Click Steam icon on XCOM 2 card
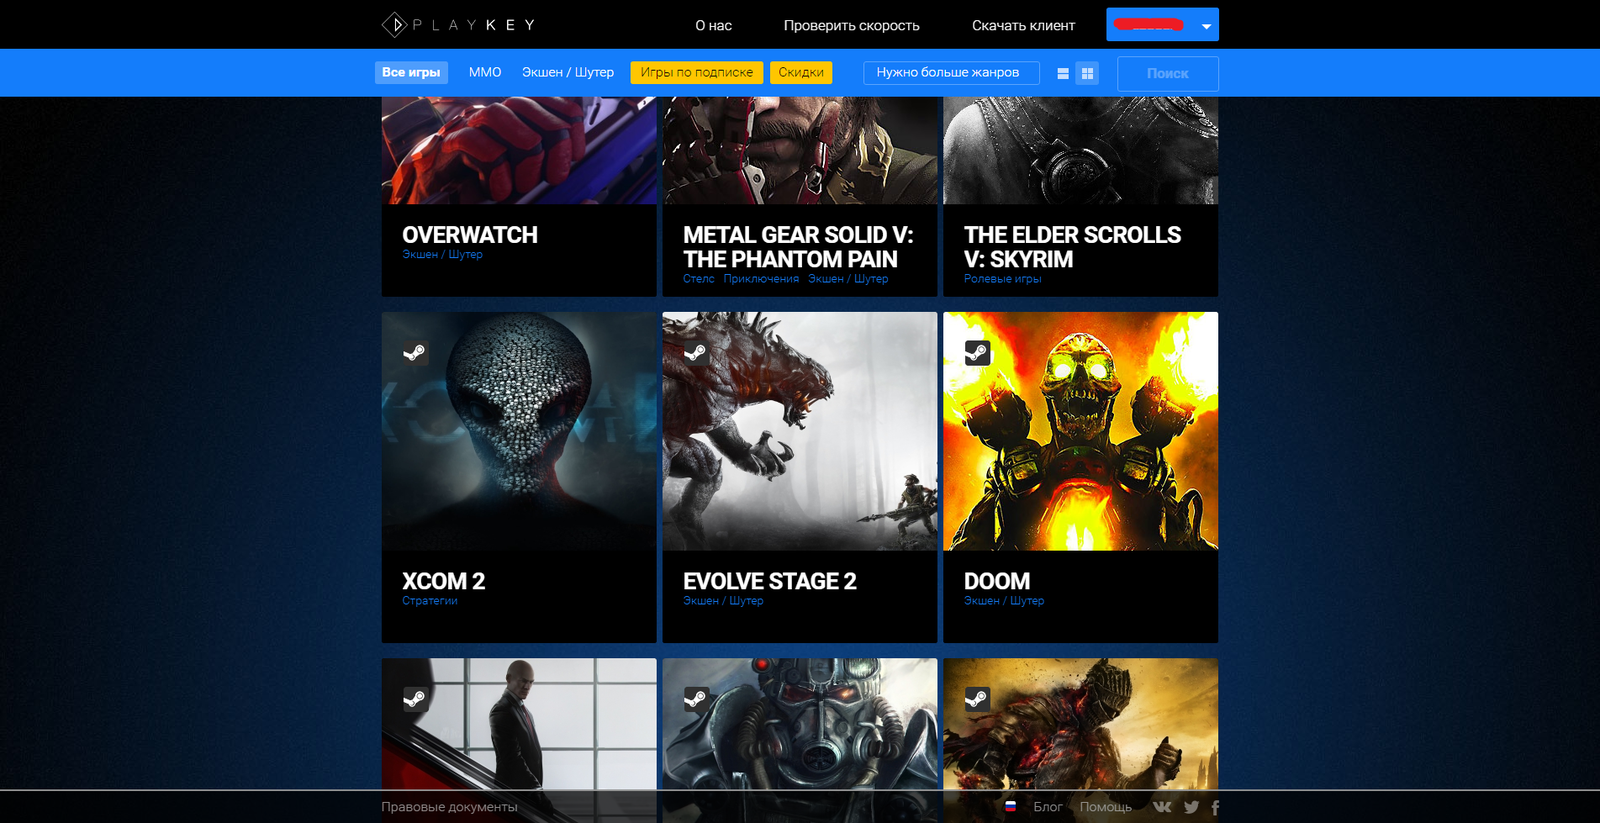The width and height of the screenshot is (1600, 823). pyautogui.click(x=415, y=352)
